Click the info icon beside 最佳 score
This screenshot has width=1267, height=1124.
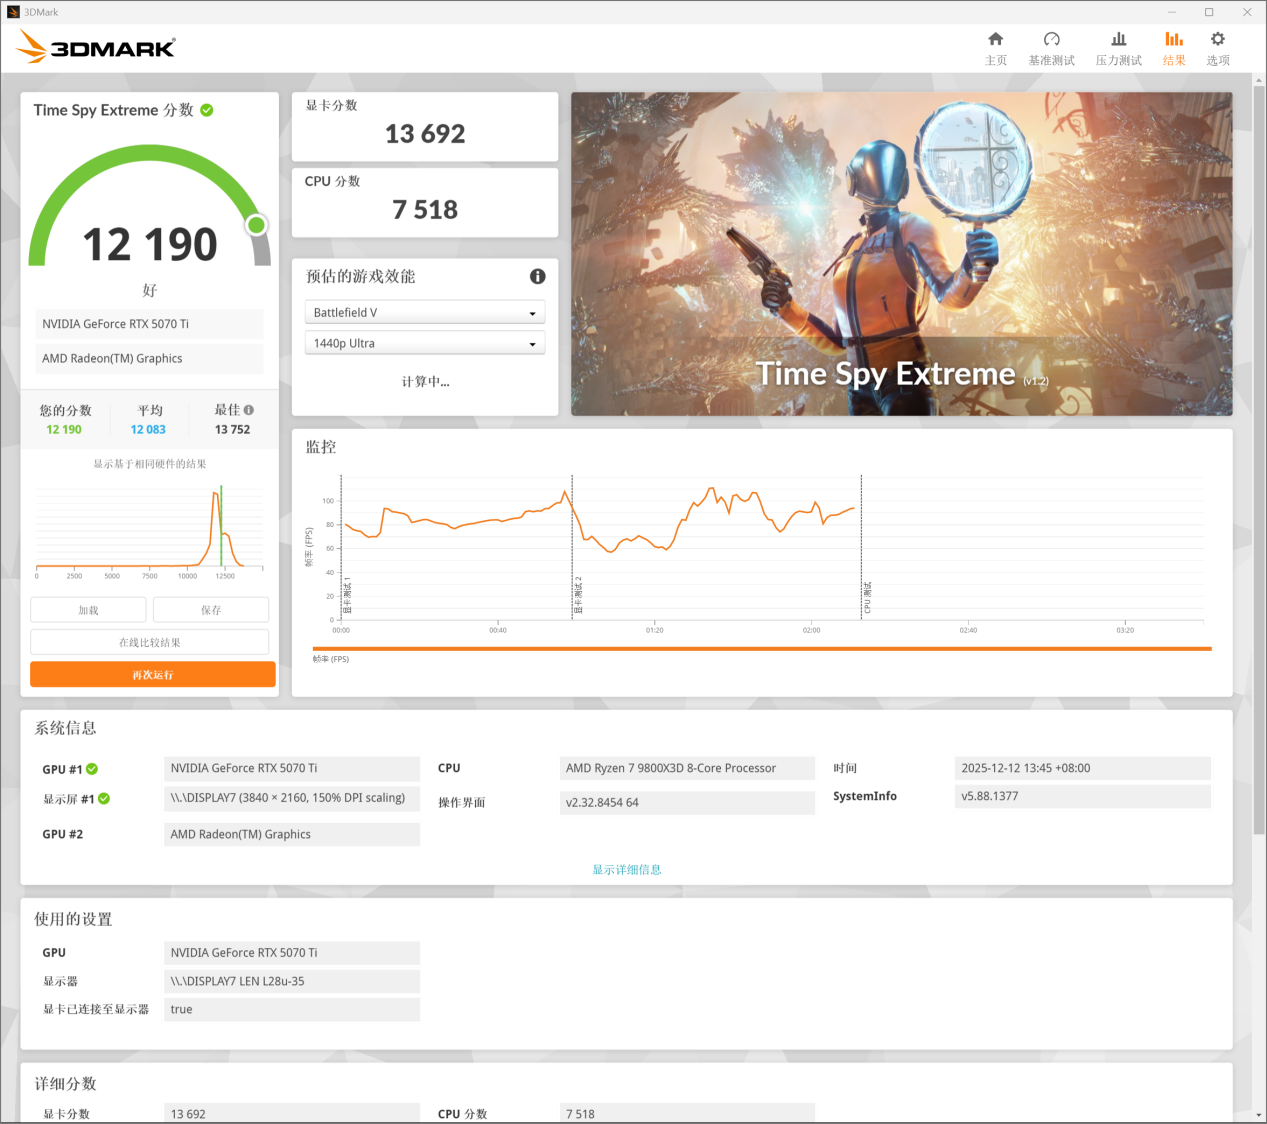pos(249,410)
